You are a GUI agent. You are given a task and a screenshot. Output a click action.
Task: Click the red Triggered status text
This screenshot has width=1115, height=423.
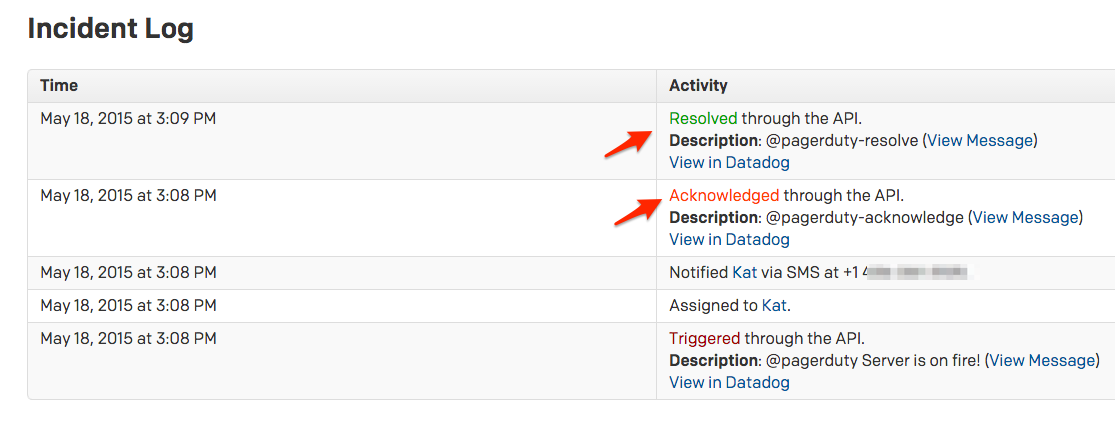(705, 338)
